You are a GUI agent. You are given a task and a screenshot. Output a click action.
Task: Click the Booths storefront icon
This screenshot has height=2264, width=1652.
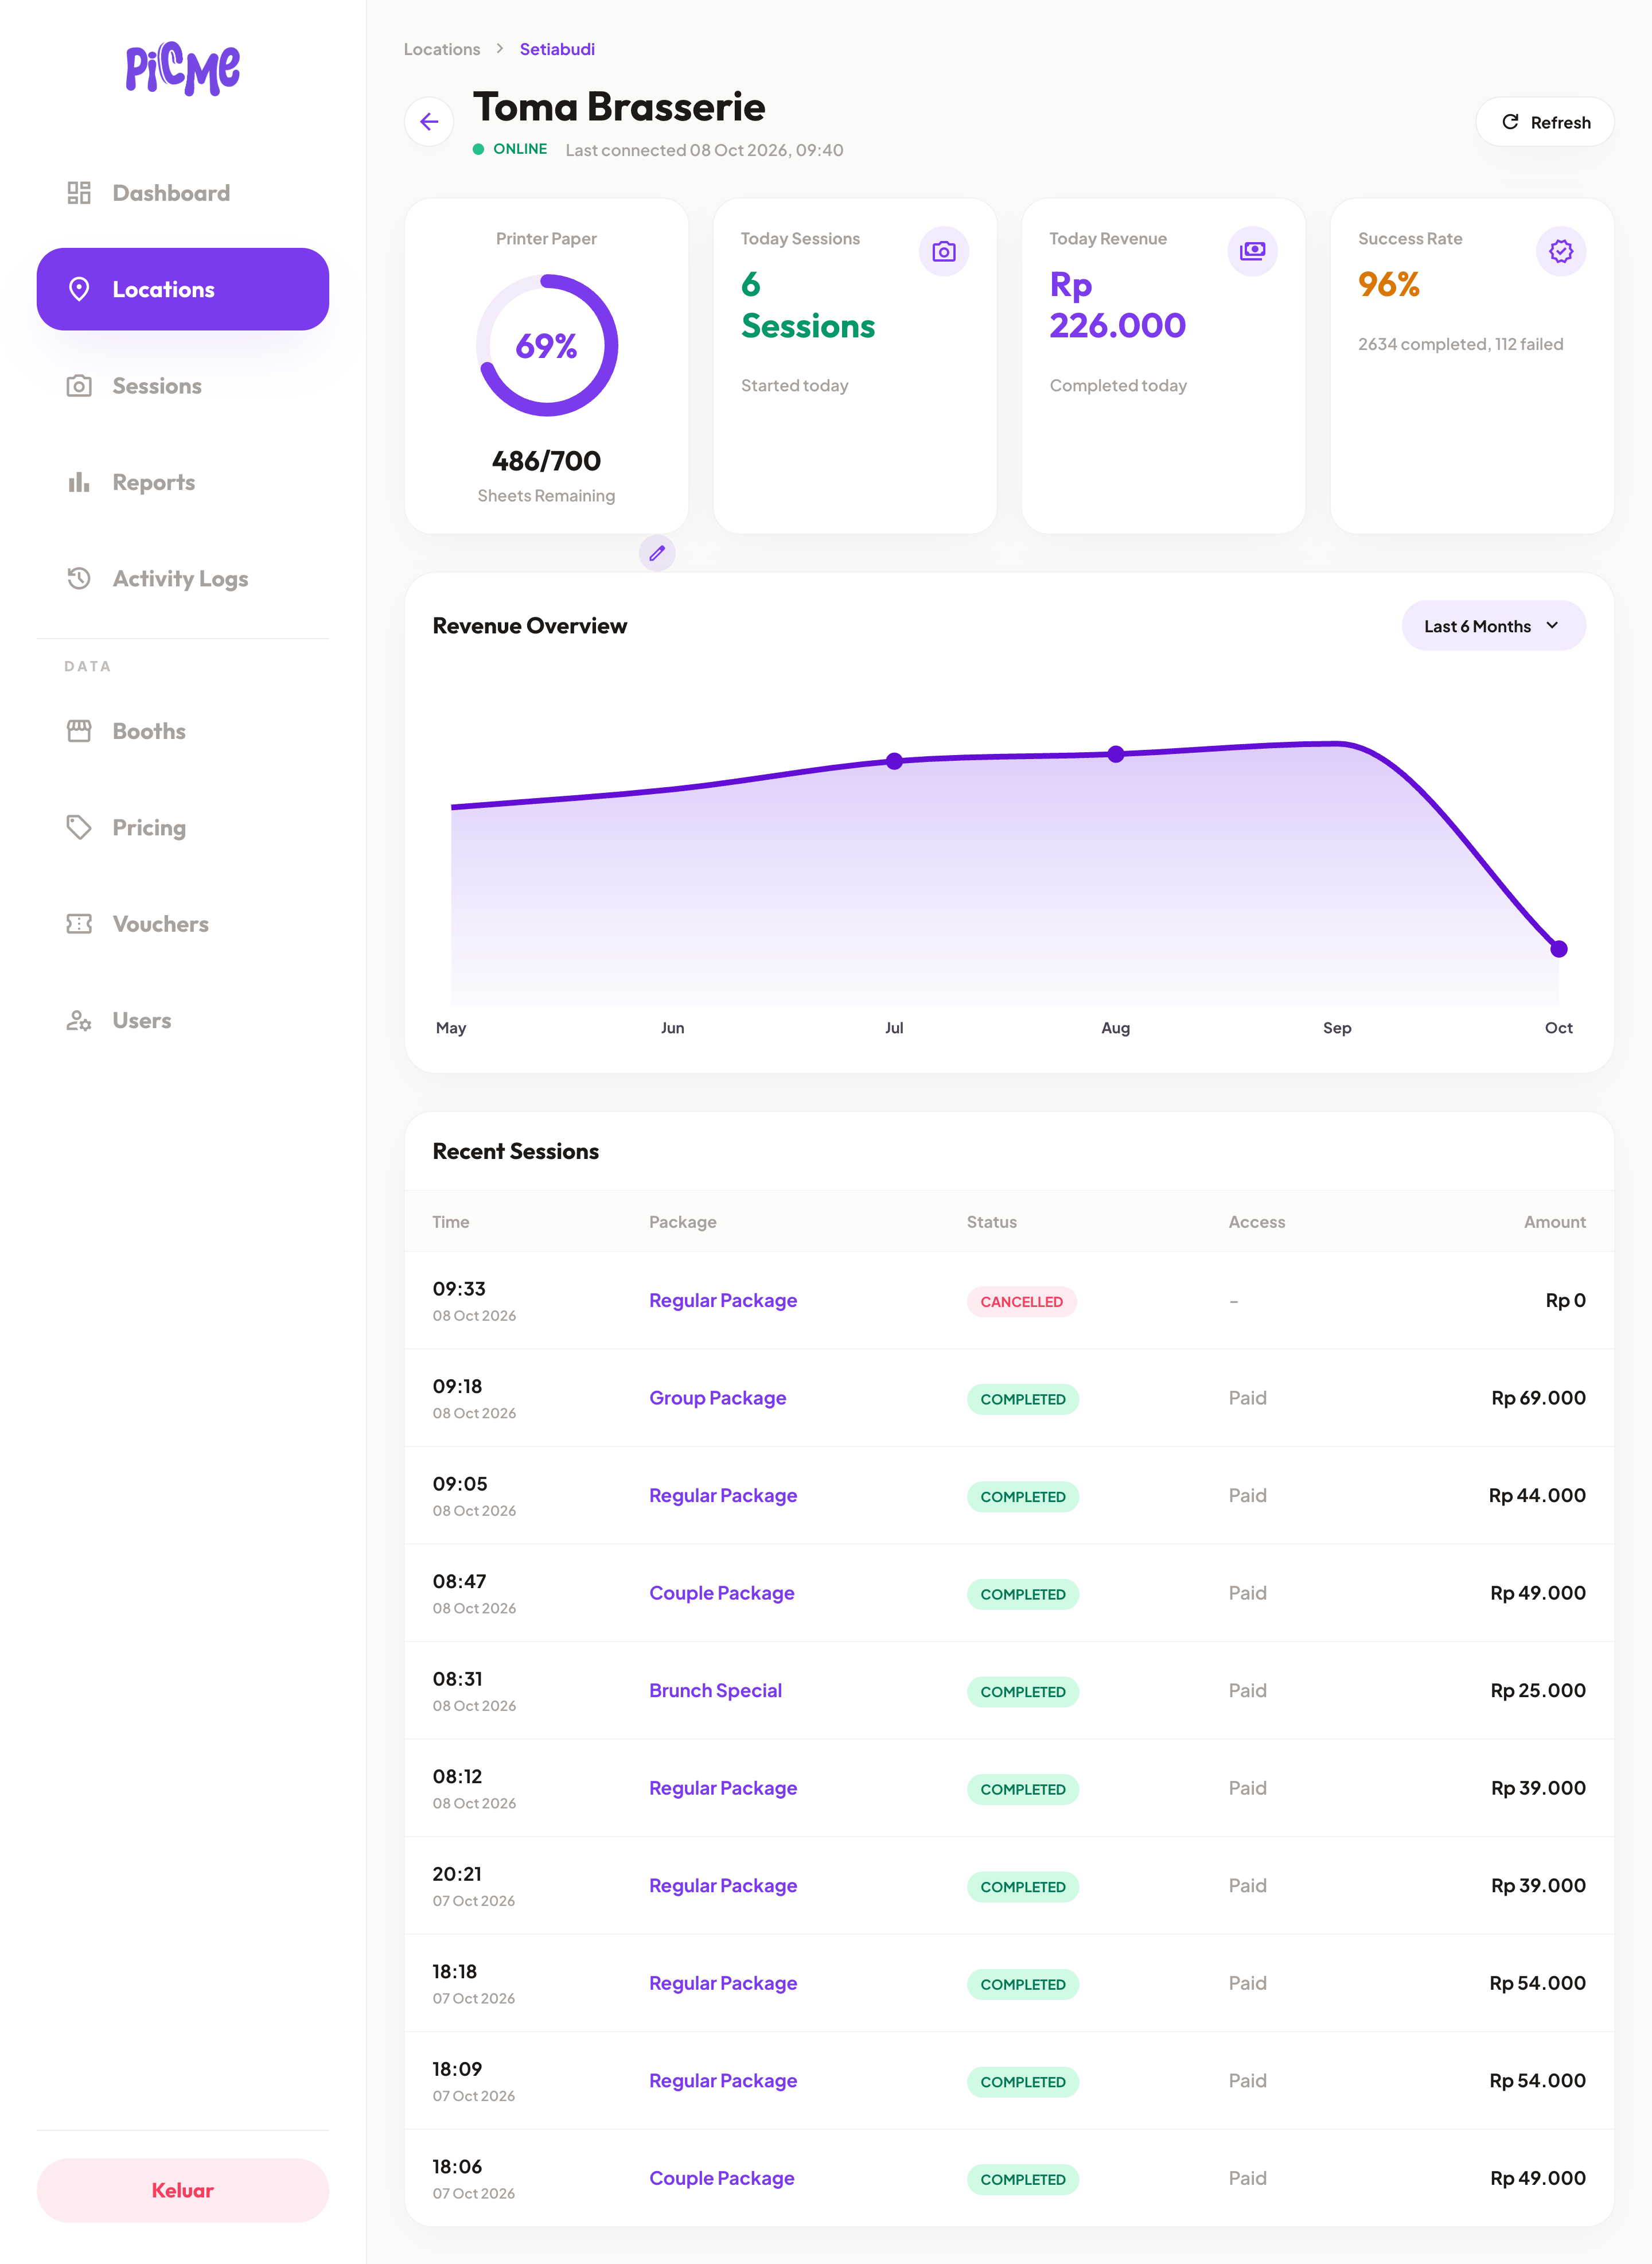tap(79, 731)
